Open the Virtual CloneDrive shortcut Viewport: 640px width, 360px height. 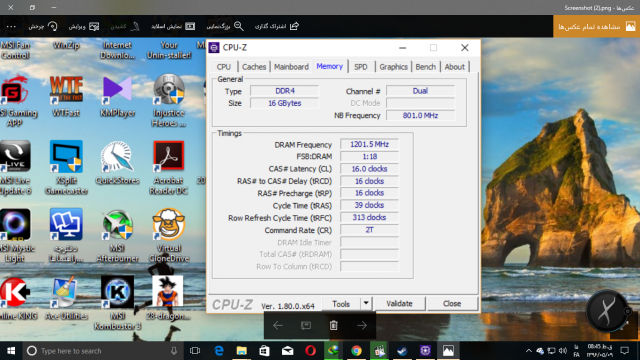[x=169, y=236]
